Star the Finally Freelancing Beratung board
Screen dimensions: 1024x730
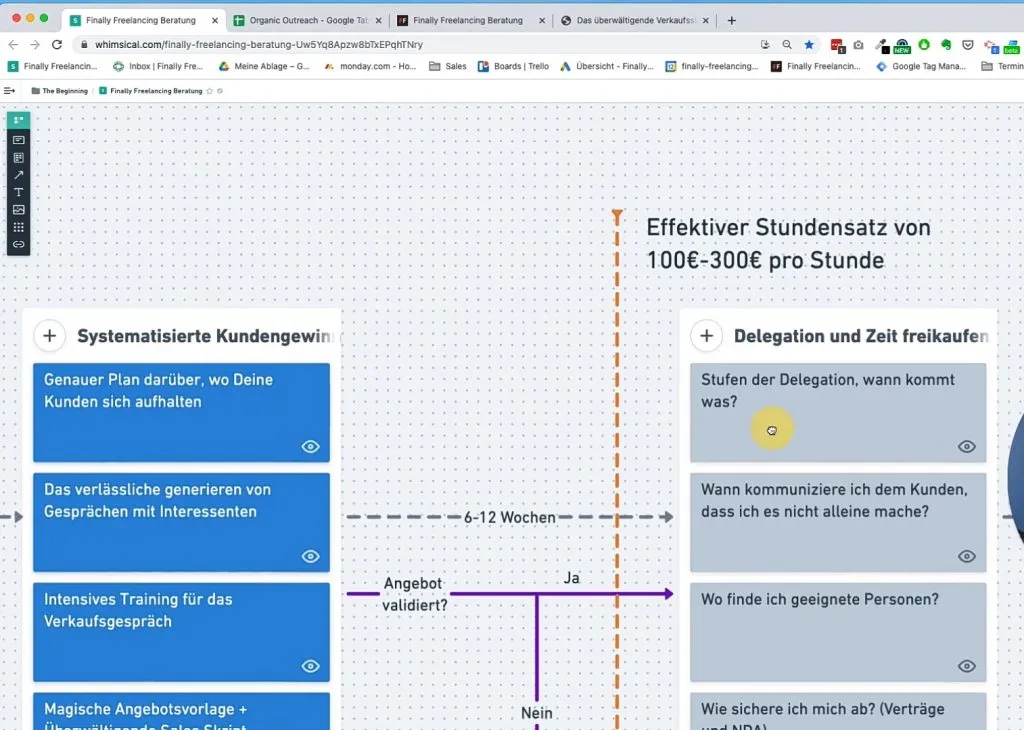point(210,91)
